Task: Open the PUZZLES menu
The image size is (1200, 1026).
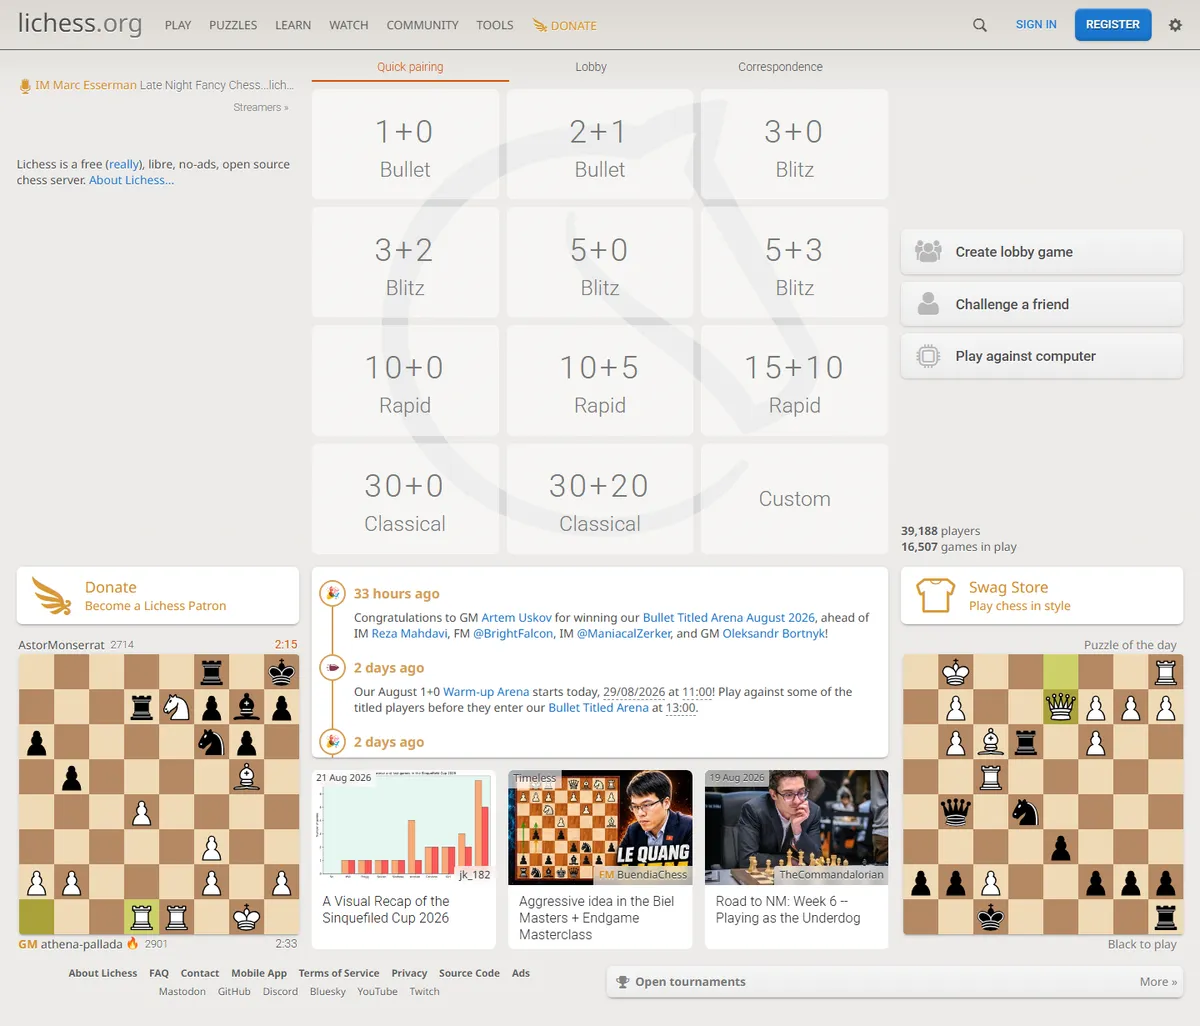Action: (x=233, y=25)
